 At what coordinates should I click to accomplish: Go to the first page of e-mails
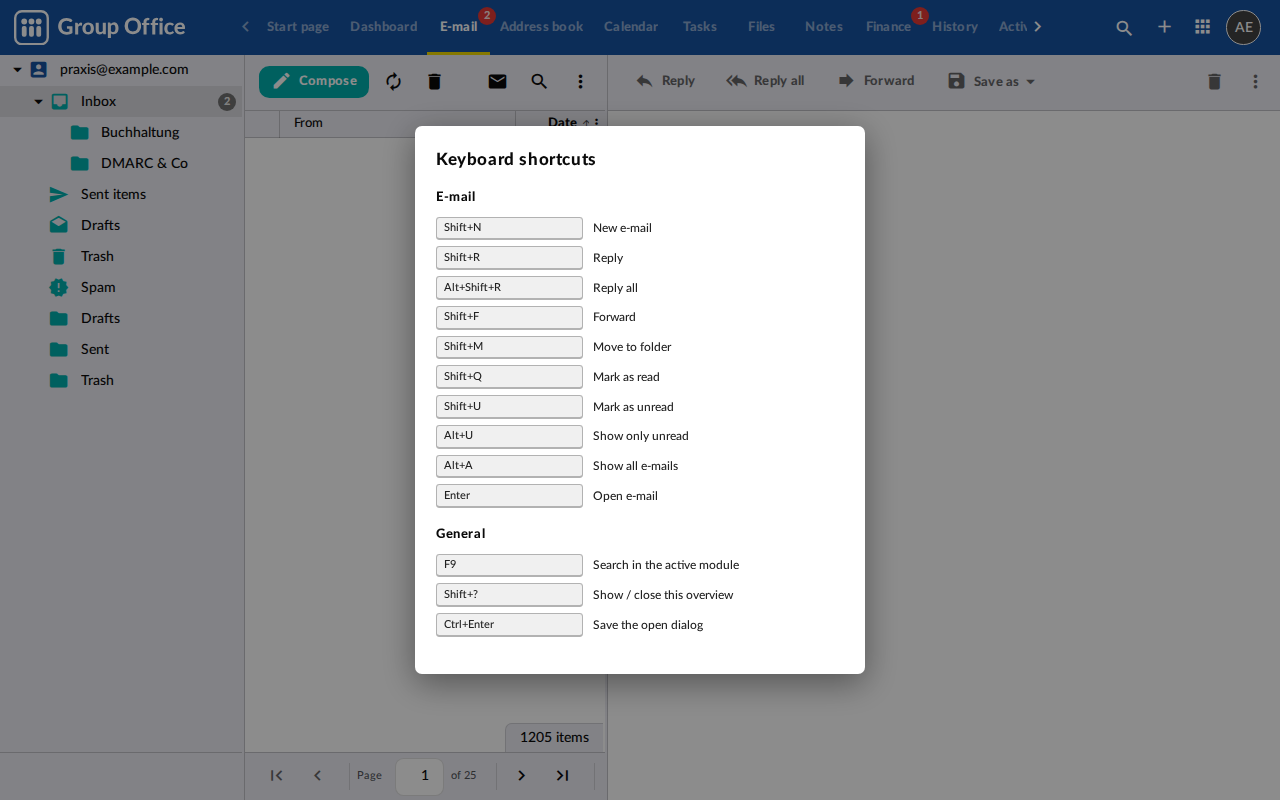[x=277, y=775]
